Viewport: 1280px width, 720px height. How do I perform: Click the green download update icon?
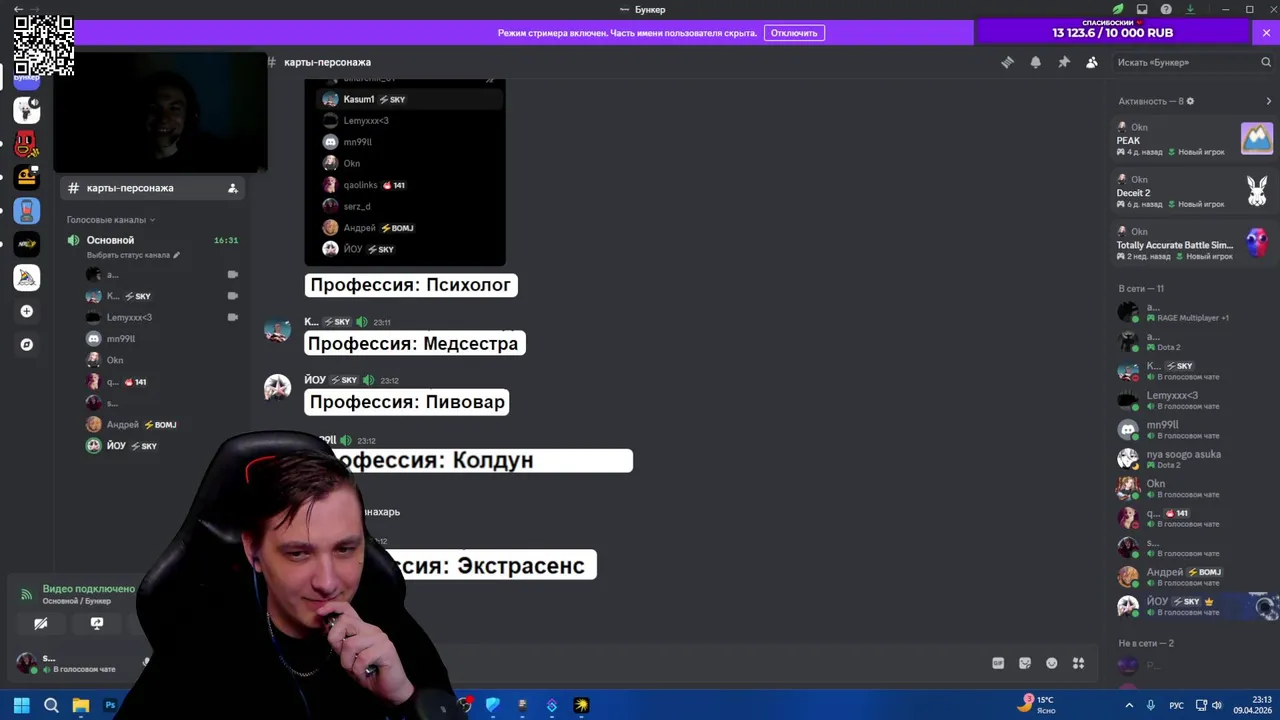point(1190,9)
